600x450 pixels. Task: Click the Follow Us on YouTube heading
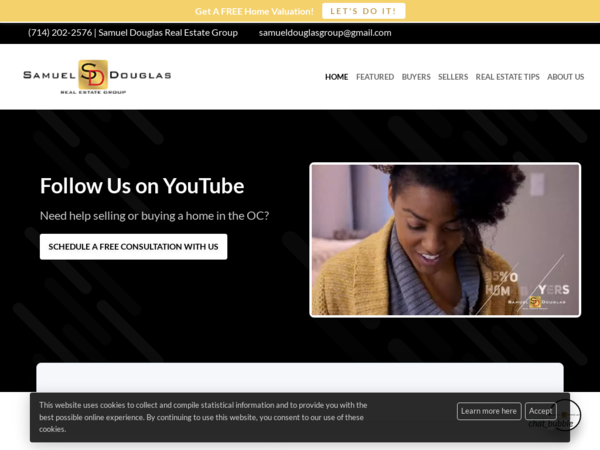[x=142, y=186]
